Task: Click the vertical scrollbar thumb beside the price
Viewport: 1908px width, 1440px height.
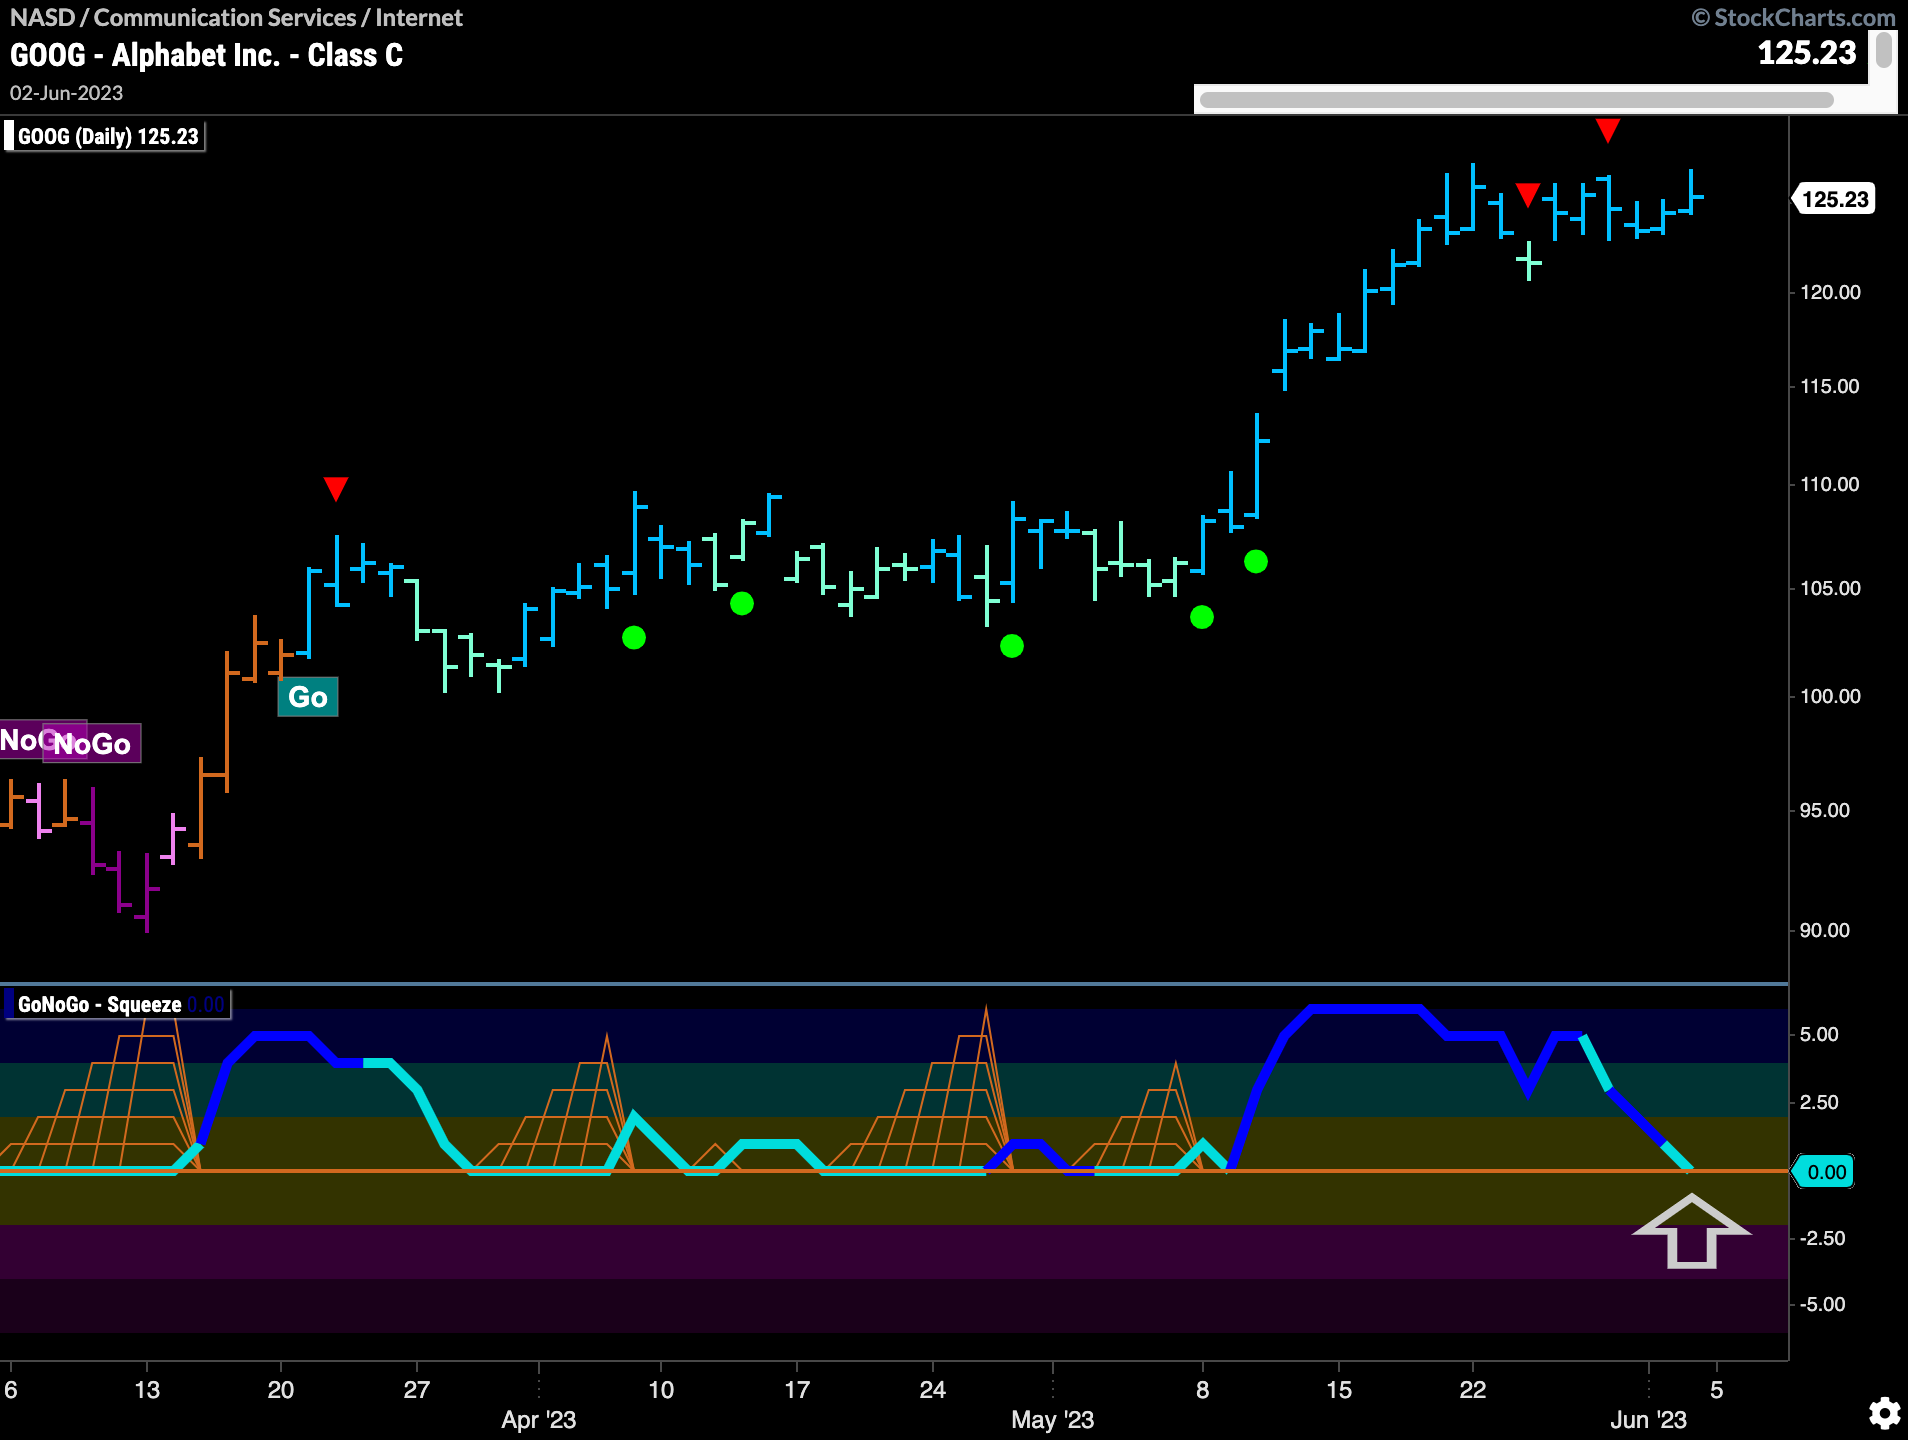Action: (x=1883, y=50)
